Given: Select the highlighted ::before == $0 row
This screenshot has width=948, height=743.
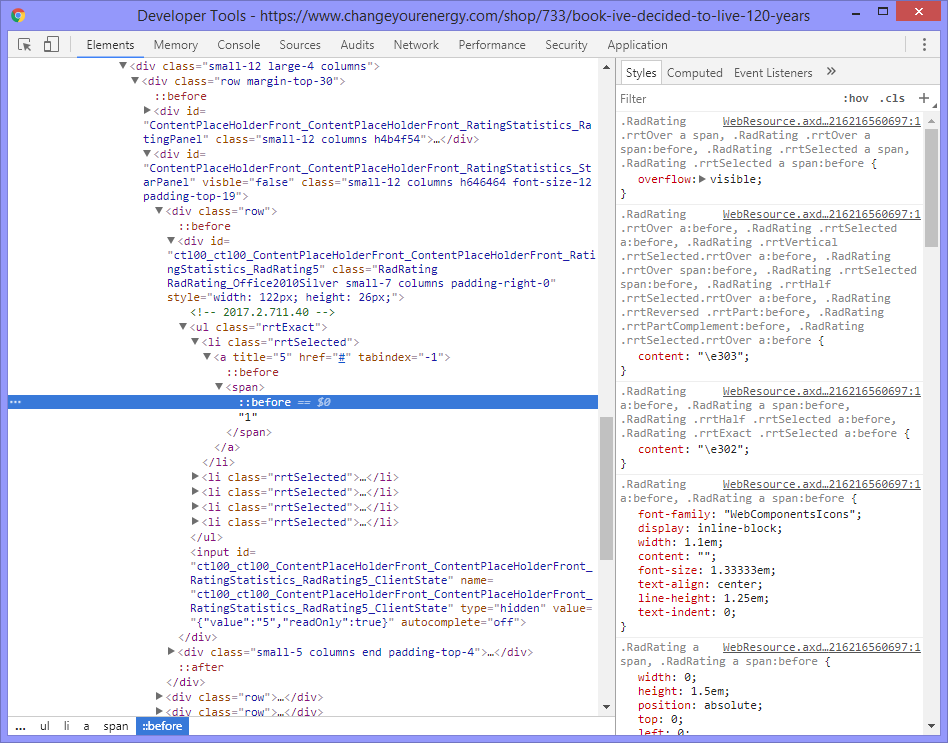Looking at the screenshot, I should pyautogui.click(x=303, y=402).
